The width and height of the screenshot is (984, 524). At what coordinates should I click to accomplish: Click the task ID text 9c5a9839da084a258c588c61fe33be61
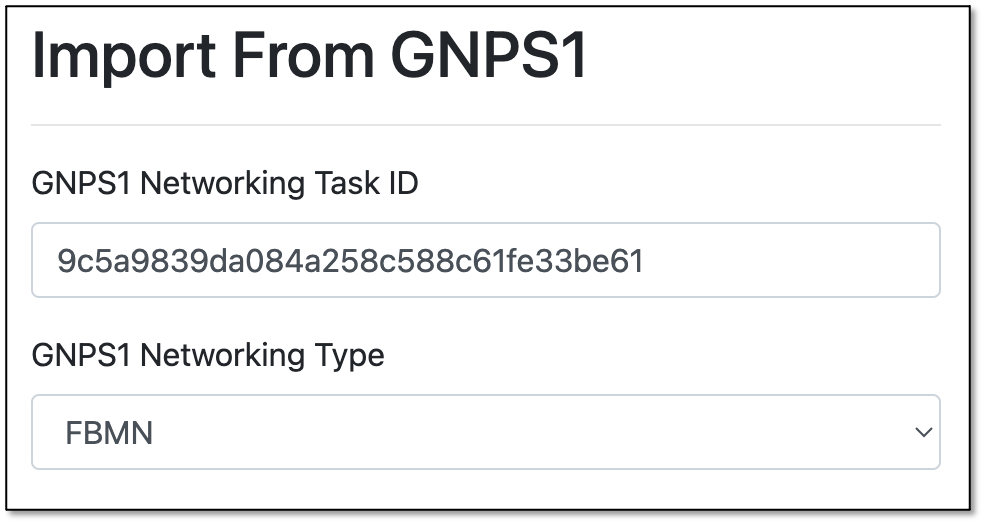tap(350, 261)
